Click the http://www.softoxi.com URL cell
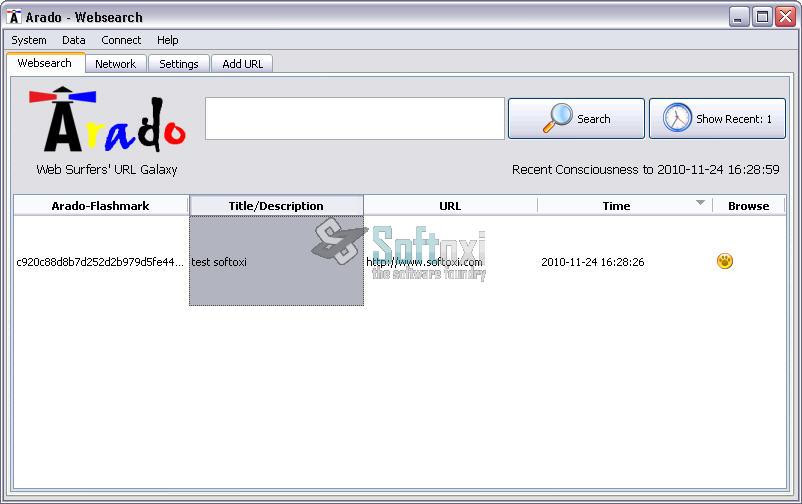Image resolution: width=802 pixels, height=504 pixels. tap(450, 261)
